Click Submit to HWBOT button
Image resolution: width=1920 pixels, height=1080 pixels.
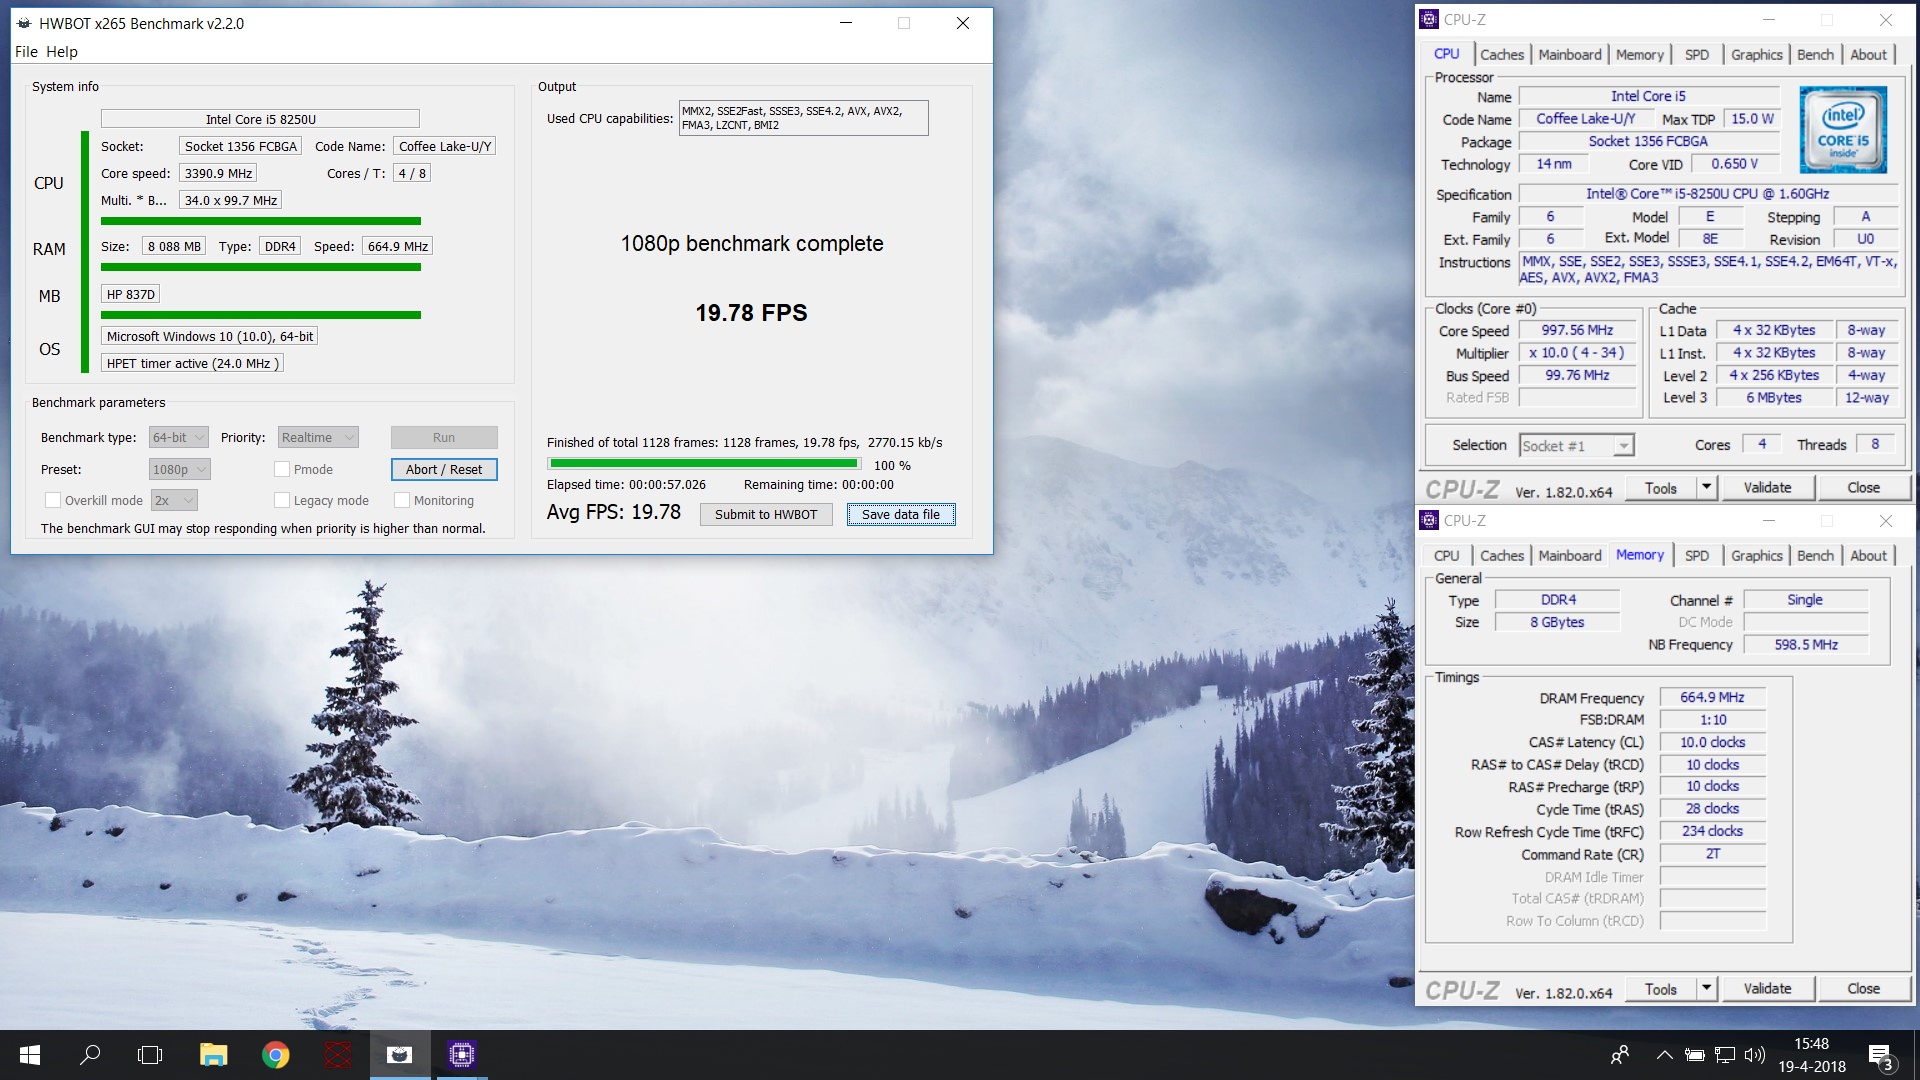766,514
